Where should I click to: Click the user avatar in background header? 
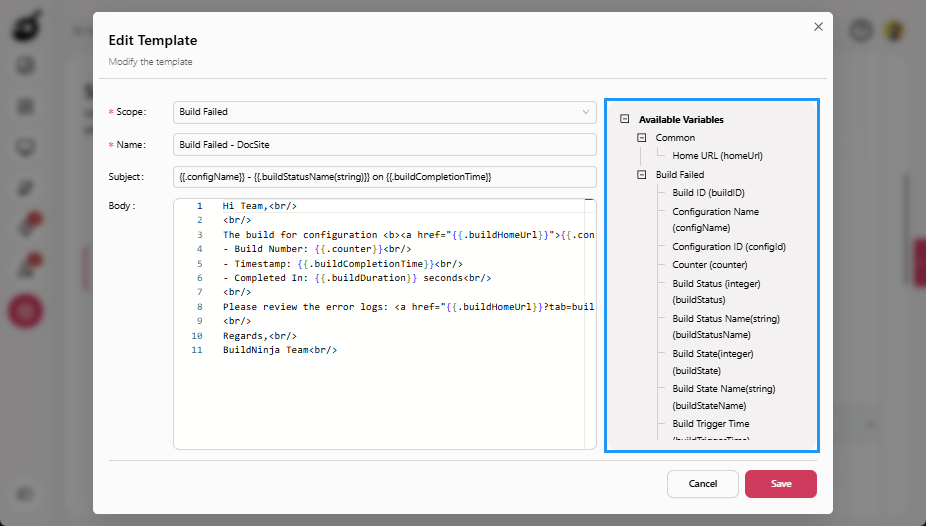[x=894, y=30]
